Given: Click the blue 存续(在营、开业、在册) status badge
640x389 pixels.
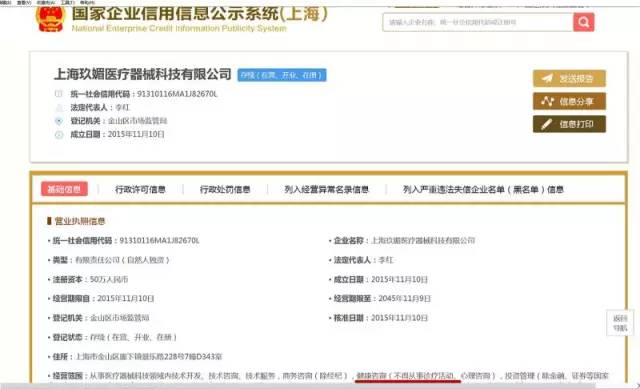Looking at the screenshot, I should click(x=282, y=75).
